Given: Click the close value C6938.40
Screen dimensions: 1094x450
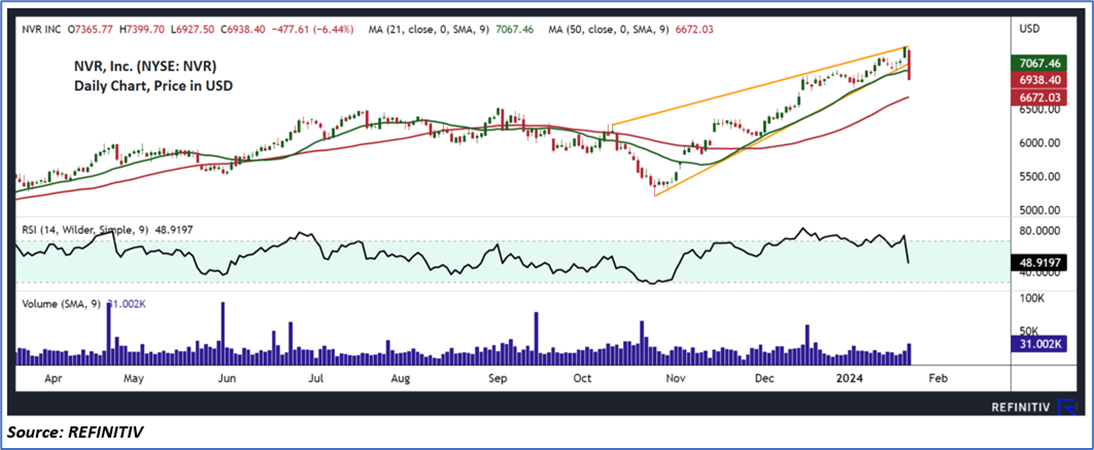Looking at the screenshot, I should click(x=241, y=30).
